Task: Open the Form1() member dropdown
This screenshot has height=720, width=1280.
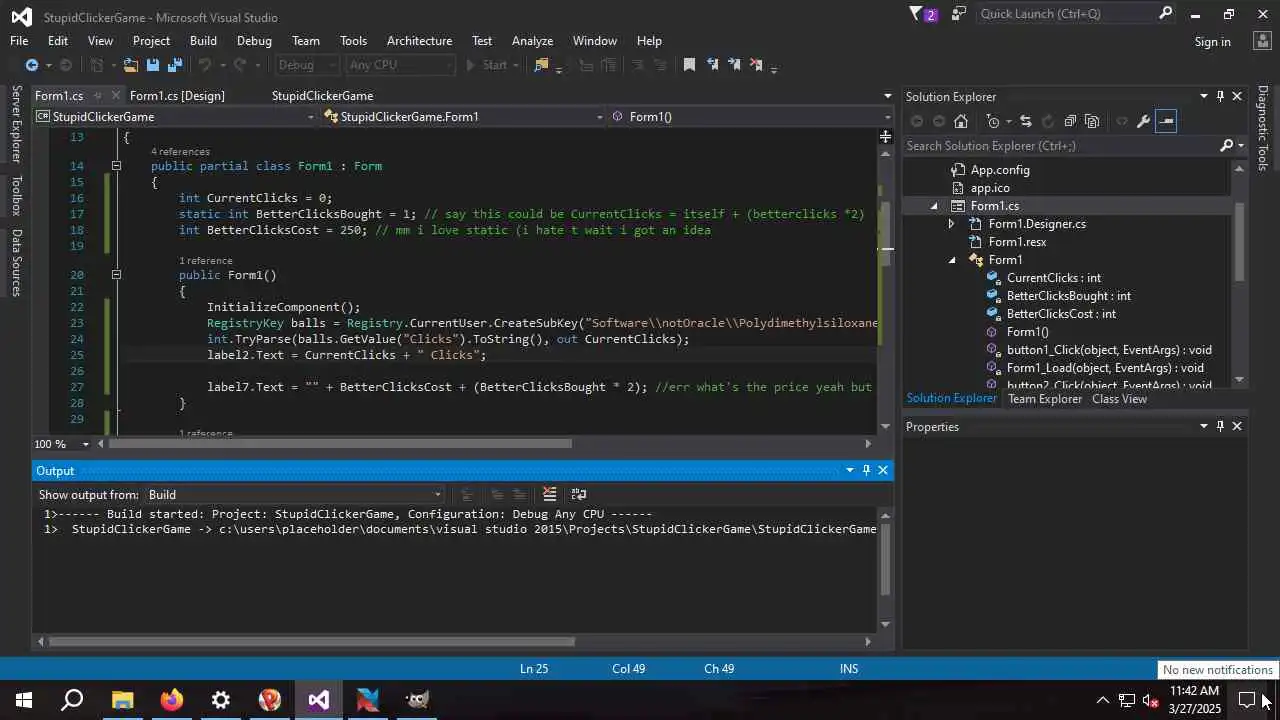Action: click(x=886, y=117)
